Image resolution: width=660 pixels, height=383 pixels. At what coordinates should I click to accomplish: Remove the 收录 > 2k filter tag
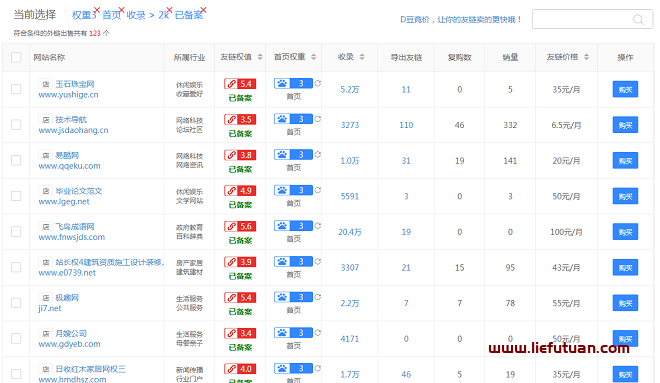click(x=169, y=10)
